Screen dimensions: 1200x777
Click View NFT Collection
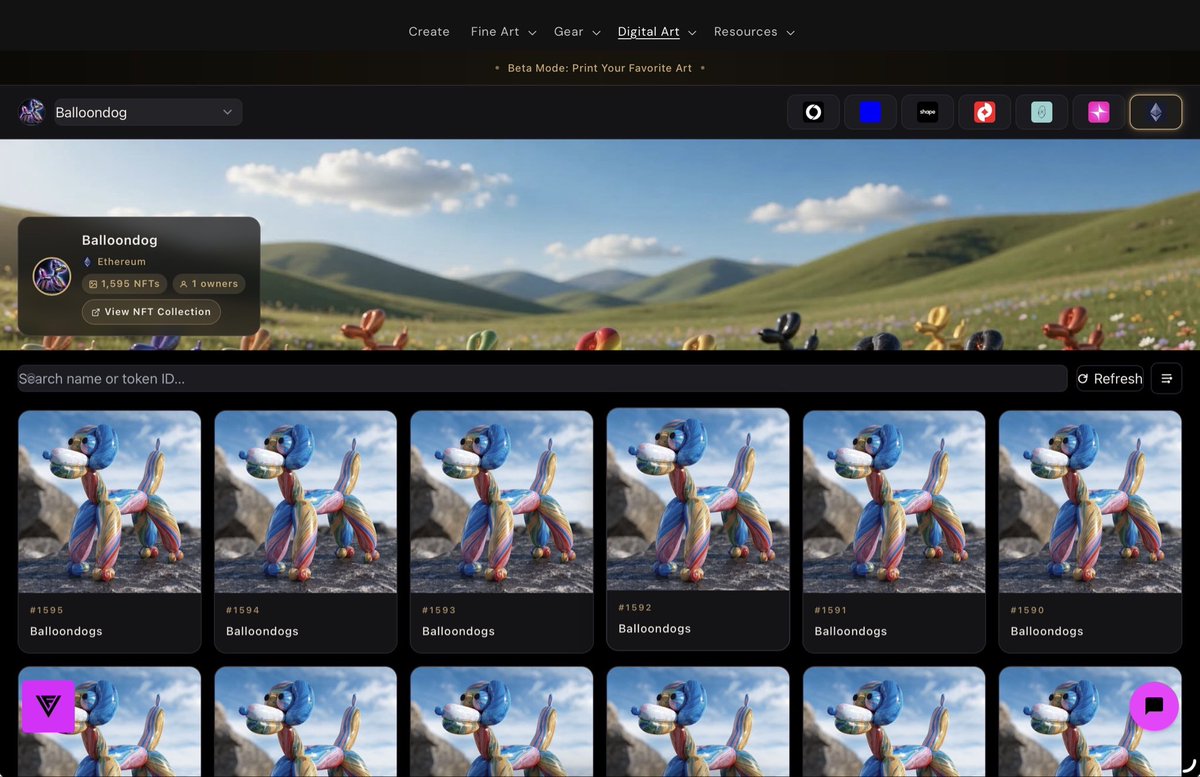pyautogui.click(x=151, y=312)
